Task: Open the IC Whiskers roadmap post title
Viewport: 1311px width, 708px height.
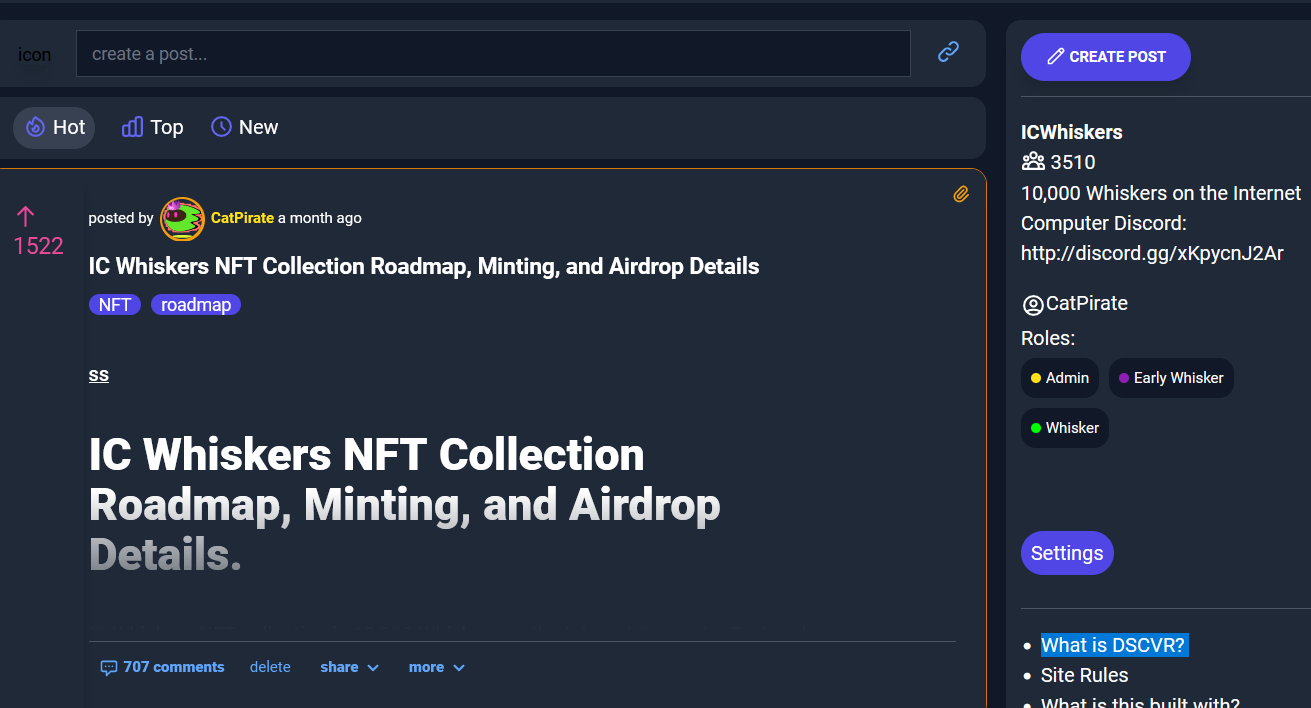Action: coord(424,266)
